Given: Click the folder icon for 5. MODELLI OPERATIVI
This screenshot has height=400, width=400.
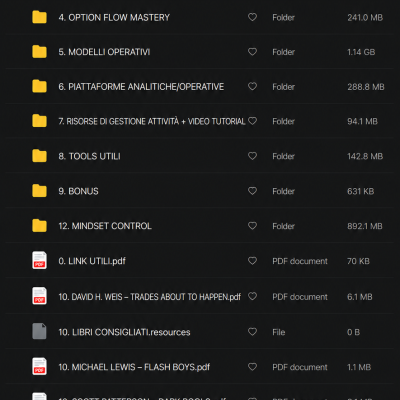Looking at the screenshot, I should click(x=39, y=52).
